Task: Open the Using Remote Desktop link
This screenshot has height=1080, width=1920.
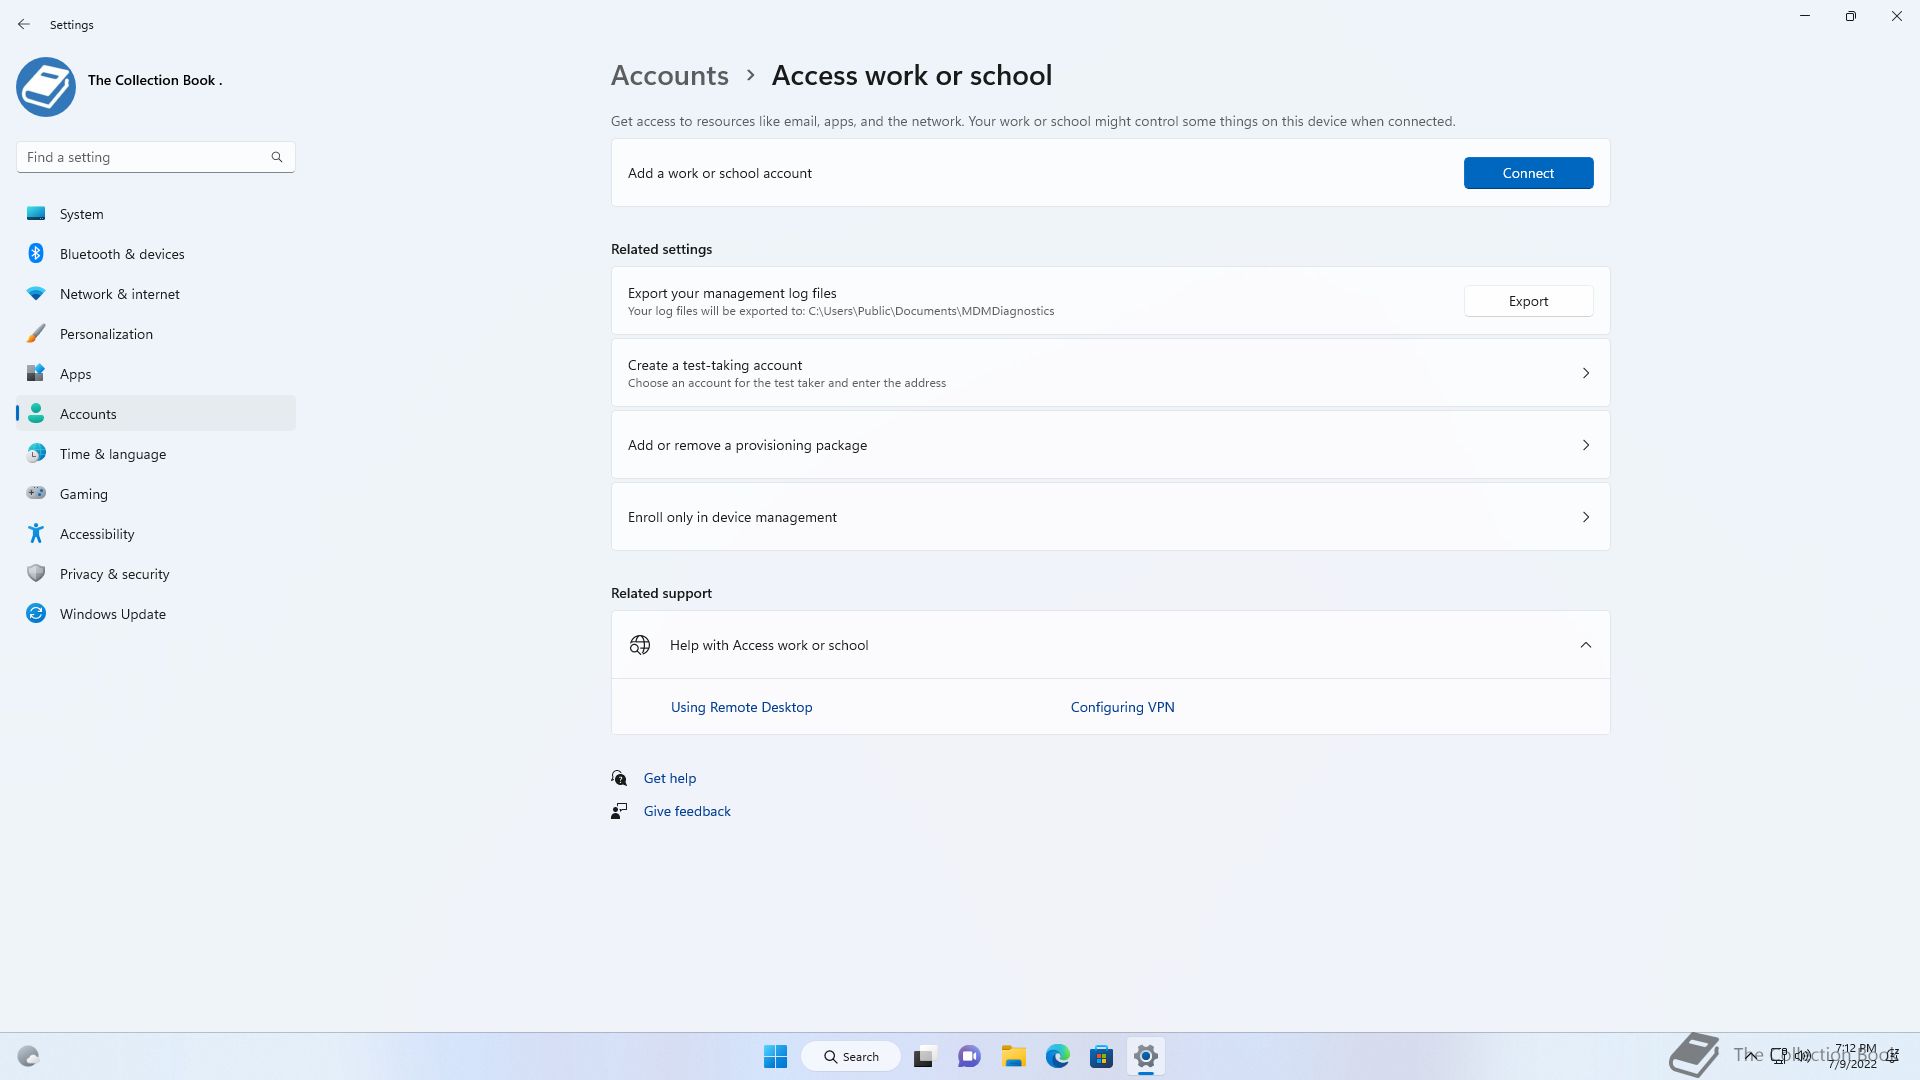Action: coord(741,707)
